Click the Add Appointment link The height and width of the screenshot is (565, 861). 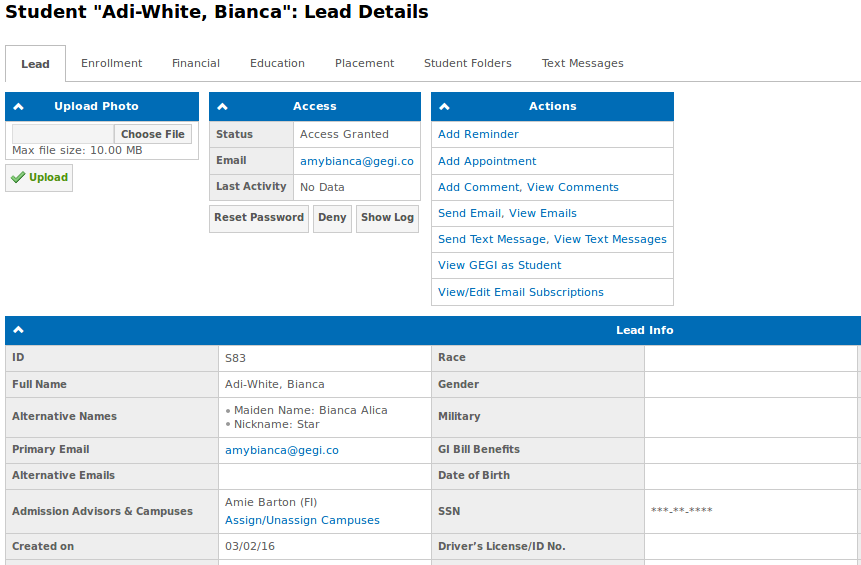tap(487, 161)
